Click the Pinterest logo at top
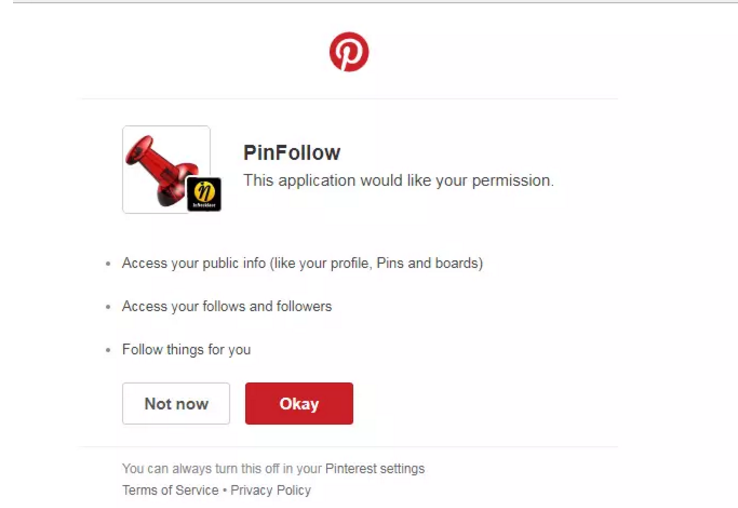This screenshot has width=738, height=508. click(x=349, y=52)
